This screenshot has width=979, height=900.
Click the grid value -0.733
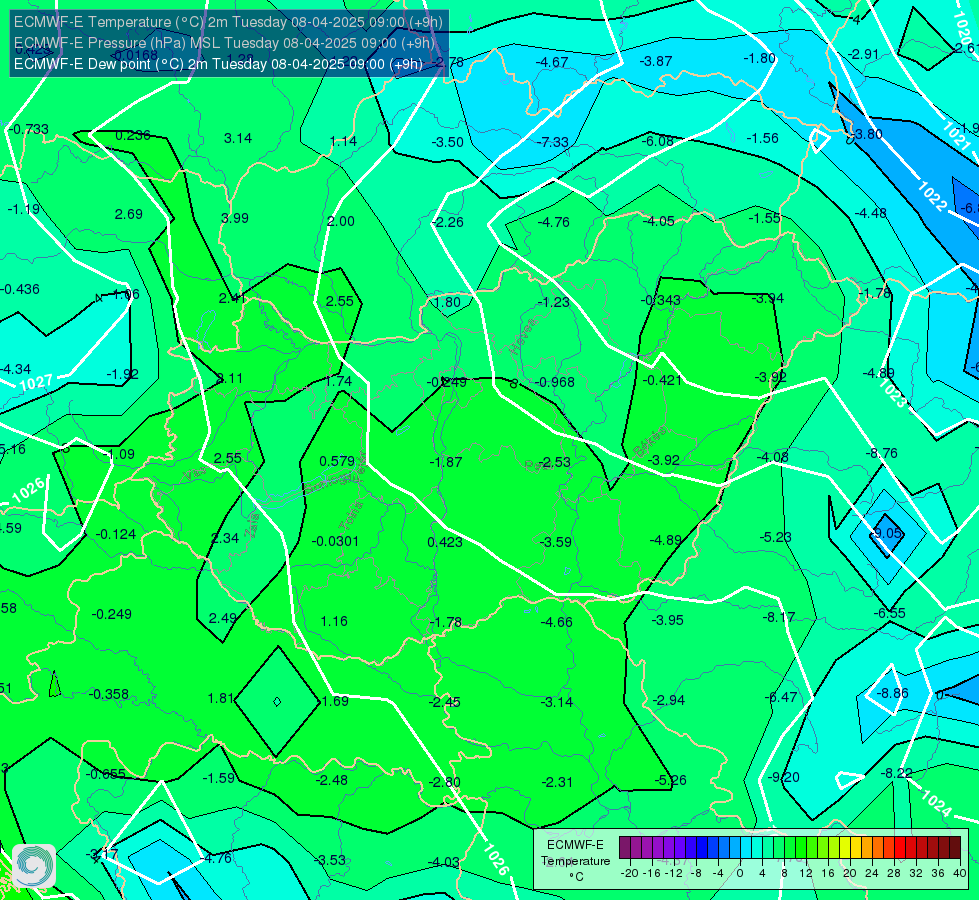[x=27, y=129]
